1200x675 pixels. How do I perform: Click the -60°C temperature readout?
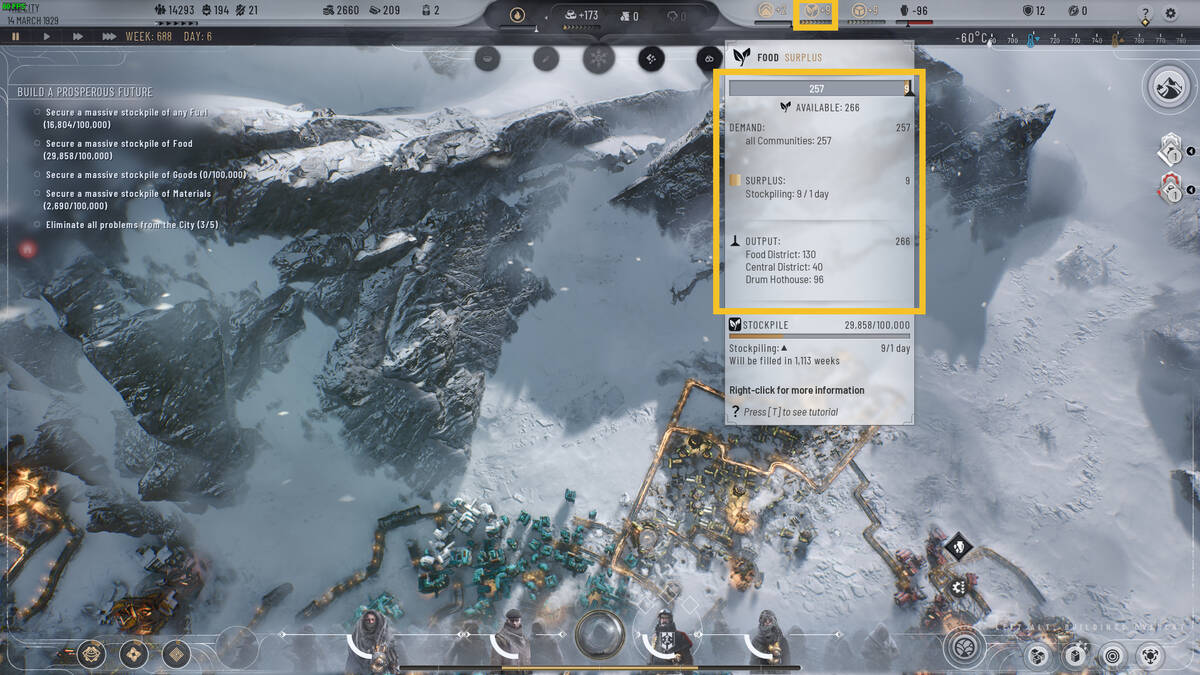click(971, 37)
